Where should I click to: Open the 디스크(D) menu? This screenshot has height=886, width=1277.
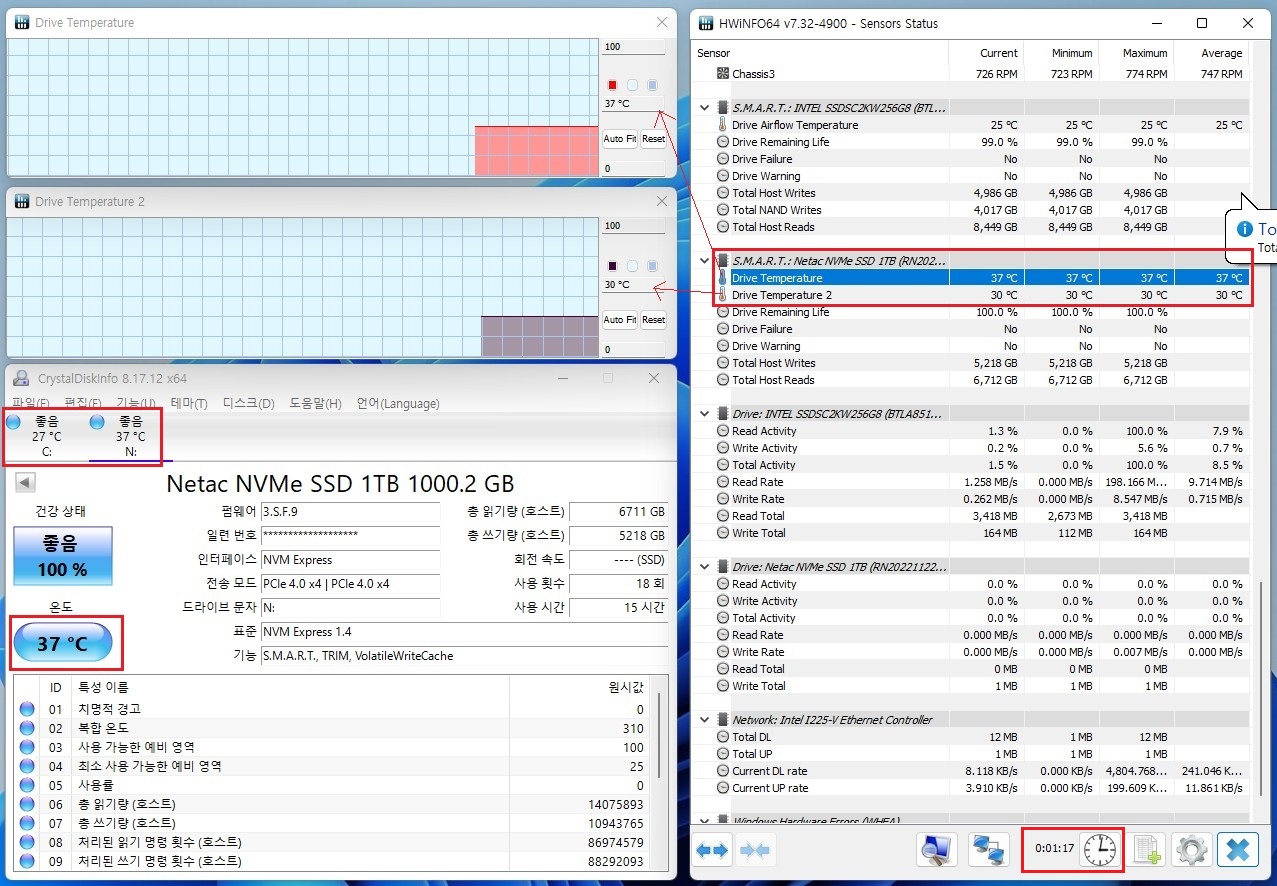pos(248,403)
